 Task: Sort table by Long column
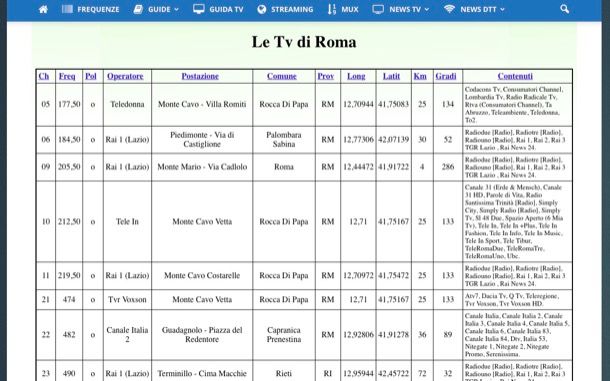point(356,76)
